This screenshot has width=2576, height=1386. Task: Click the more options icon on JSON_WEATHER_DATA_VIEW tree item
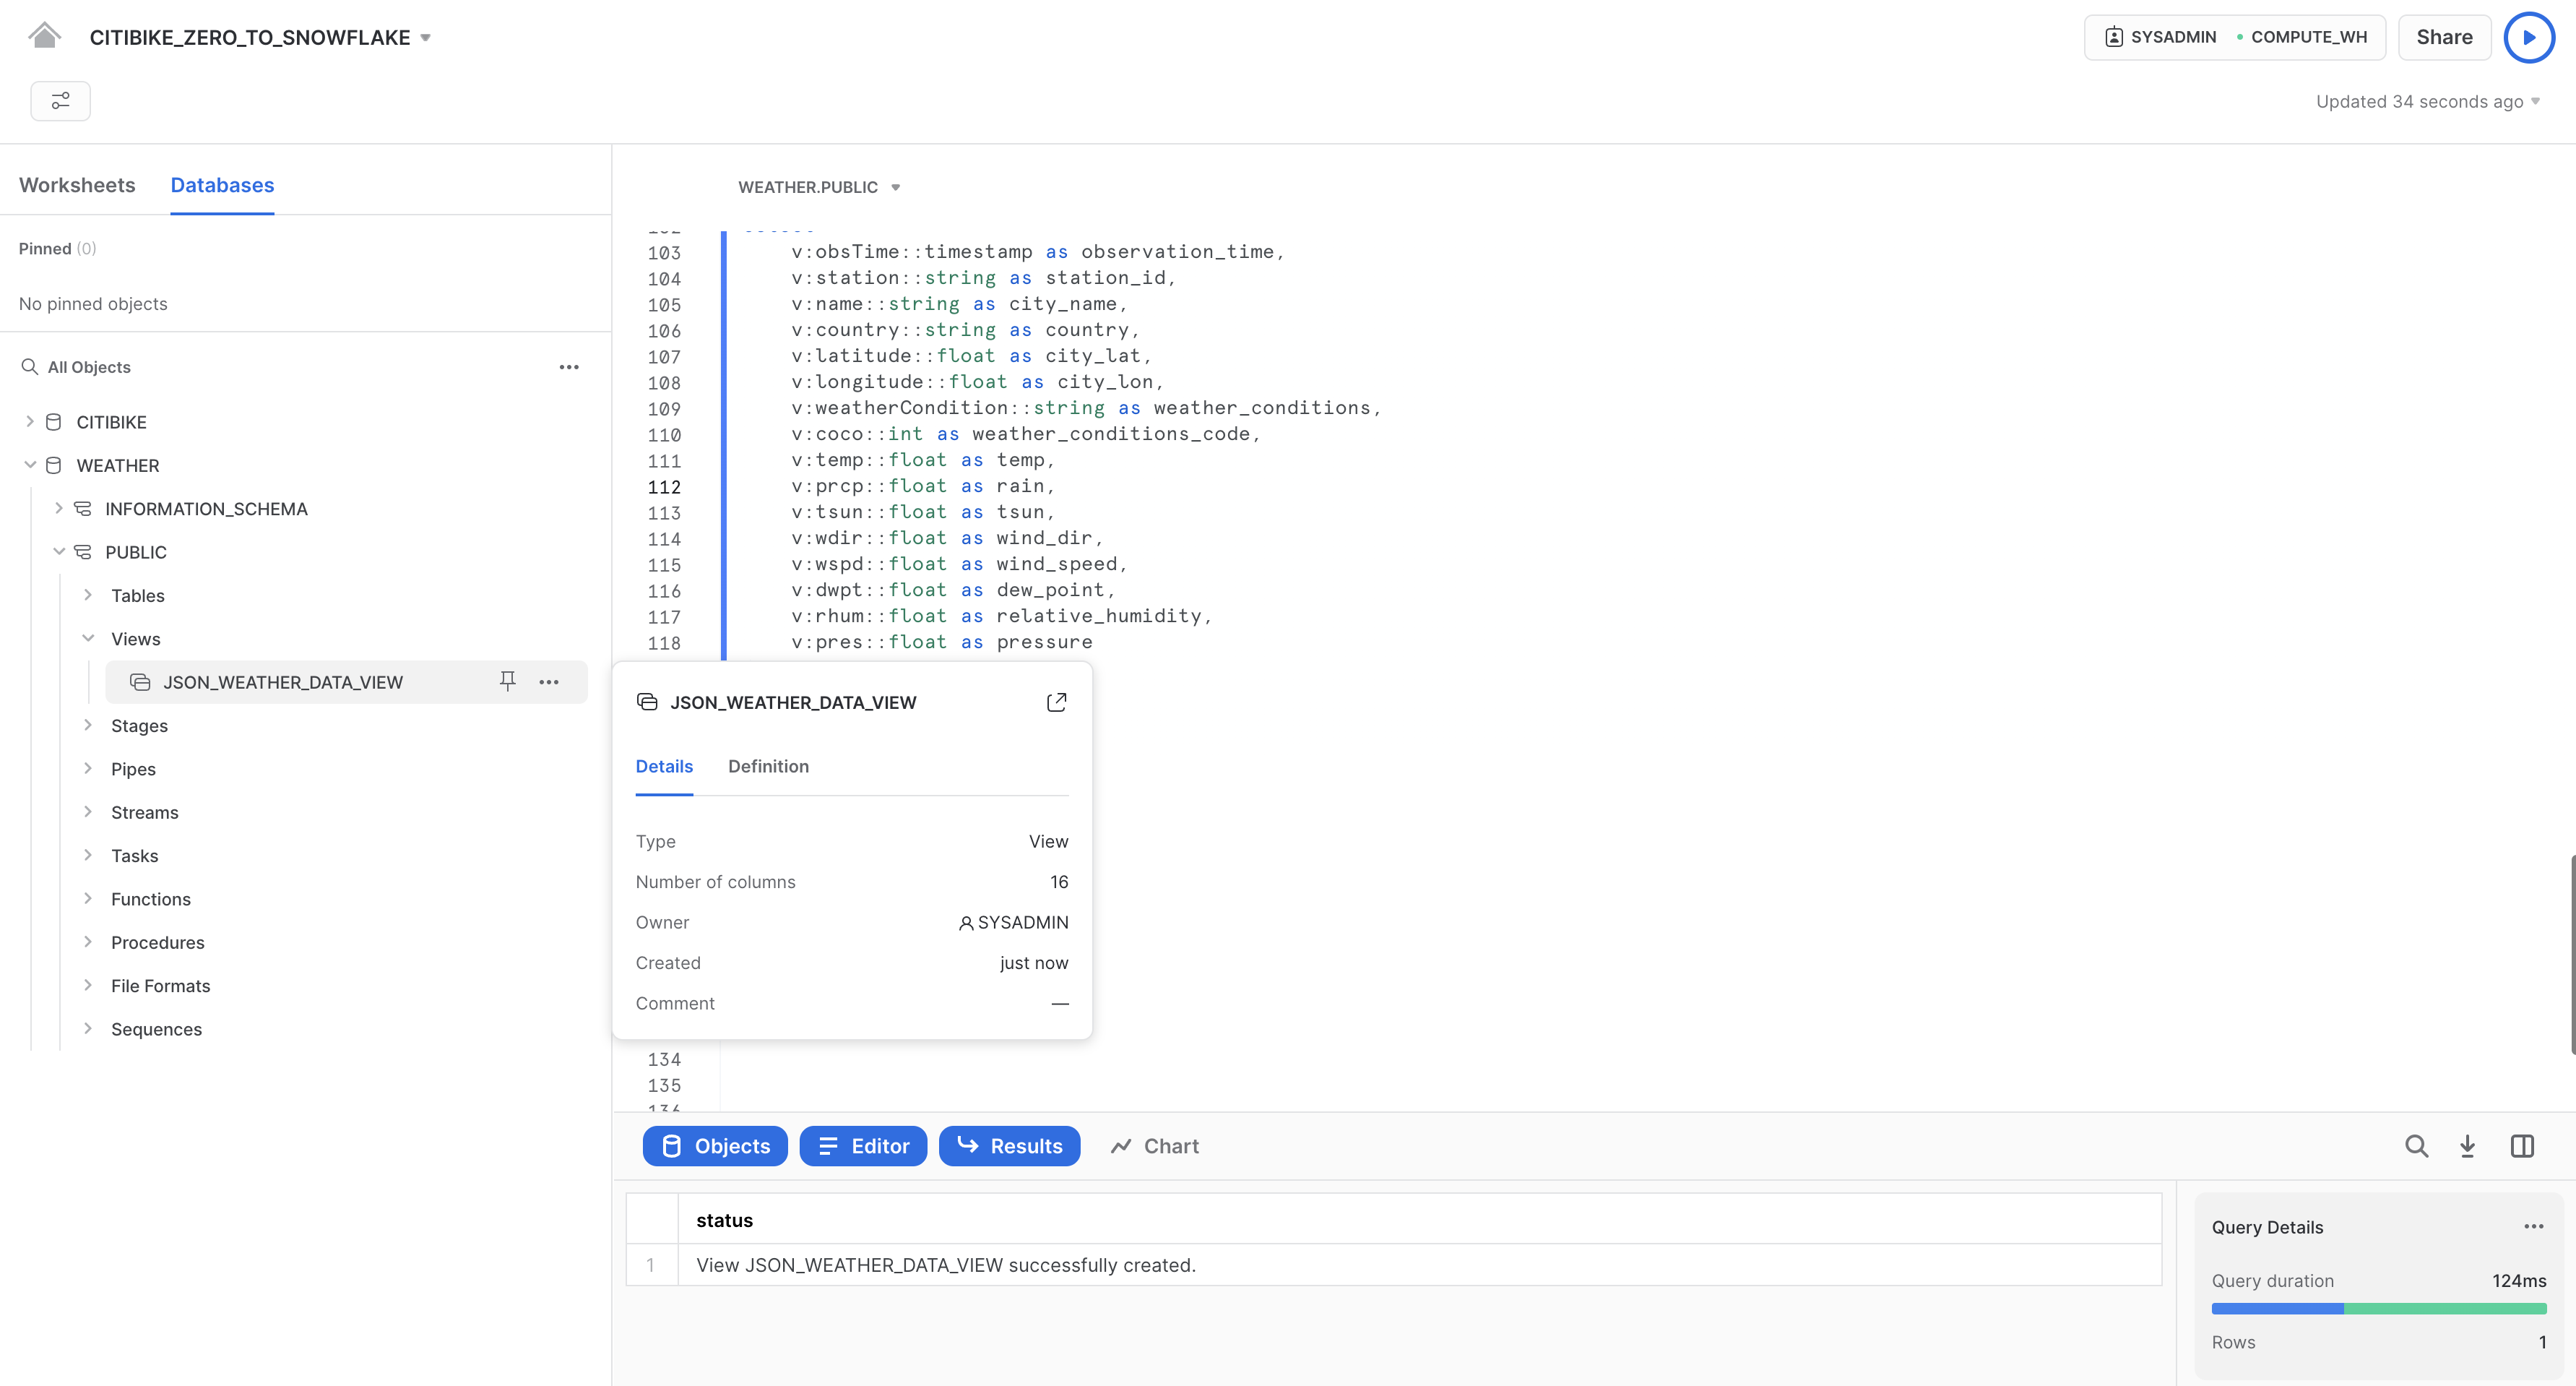tap(549, 681)
